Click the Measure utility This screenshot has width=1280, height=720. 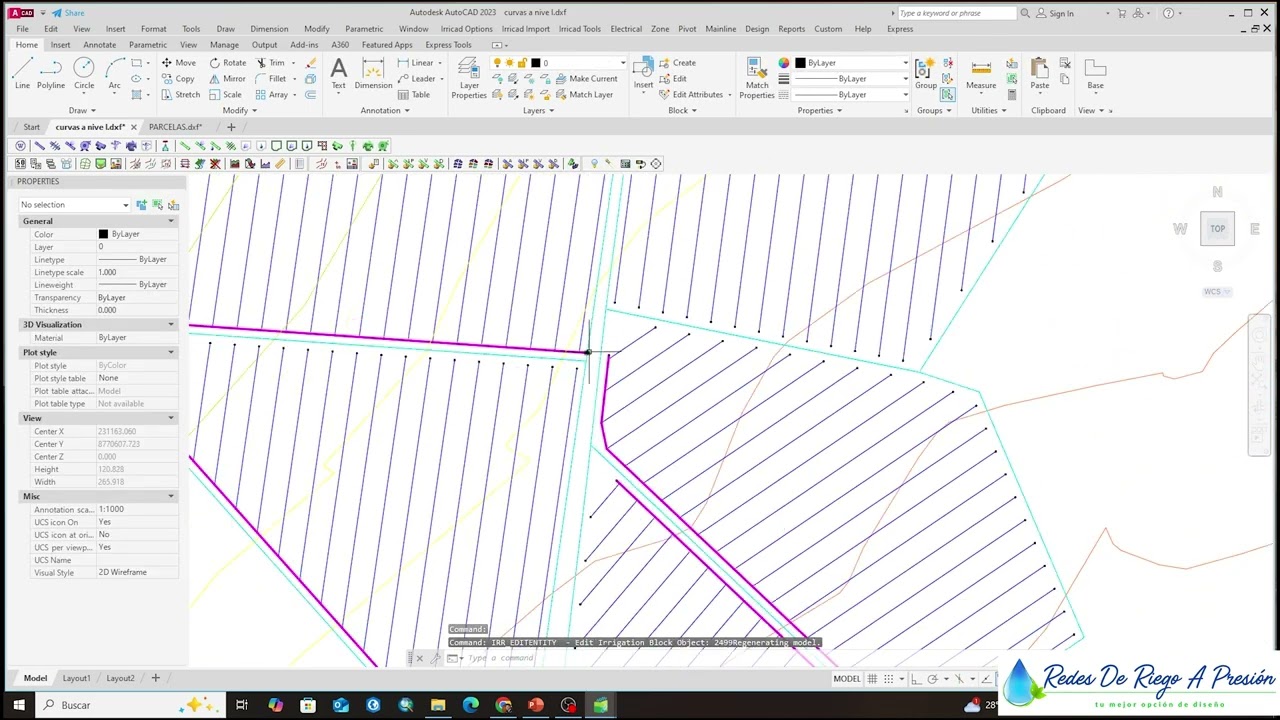(981, 73)
